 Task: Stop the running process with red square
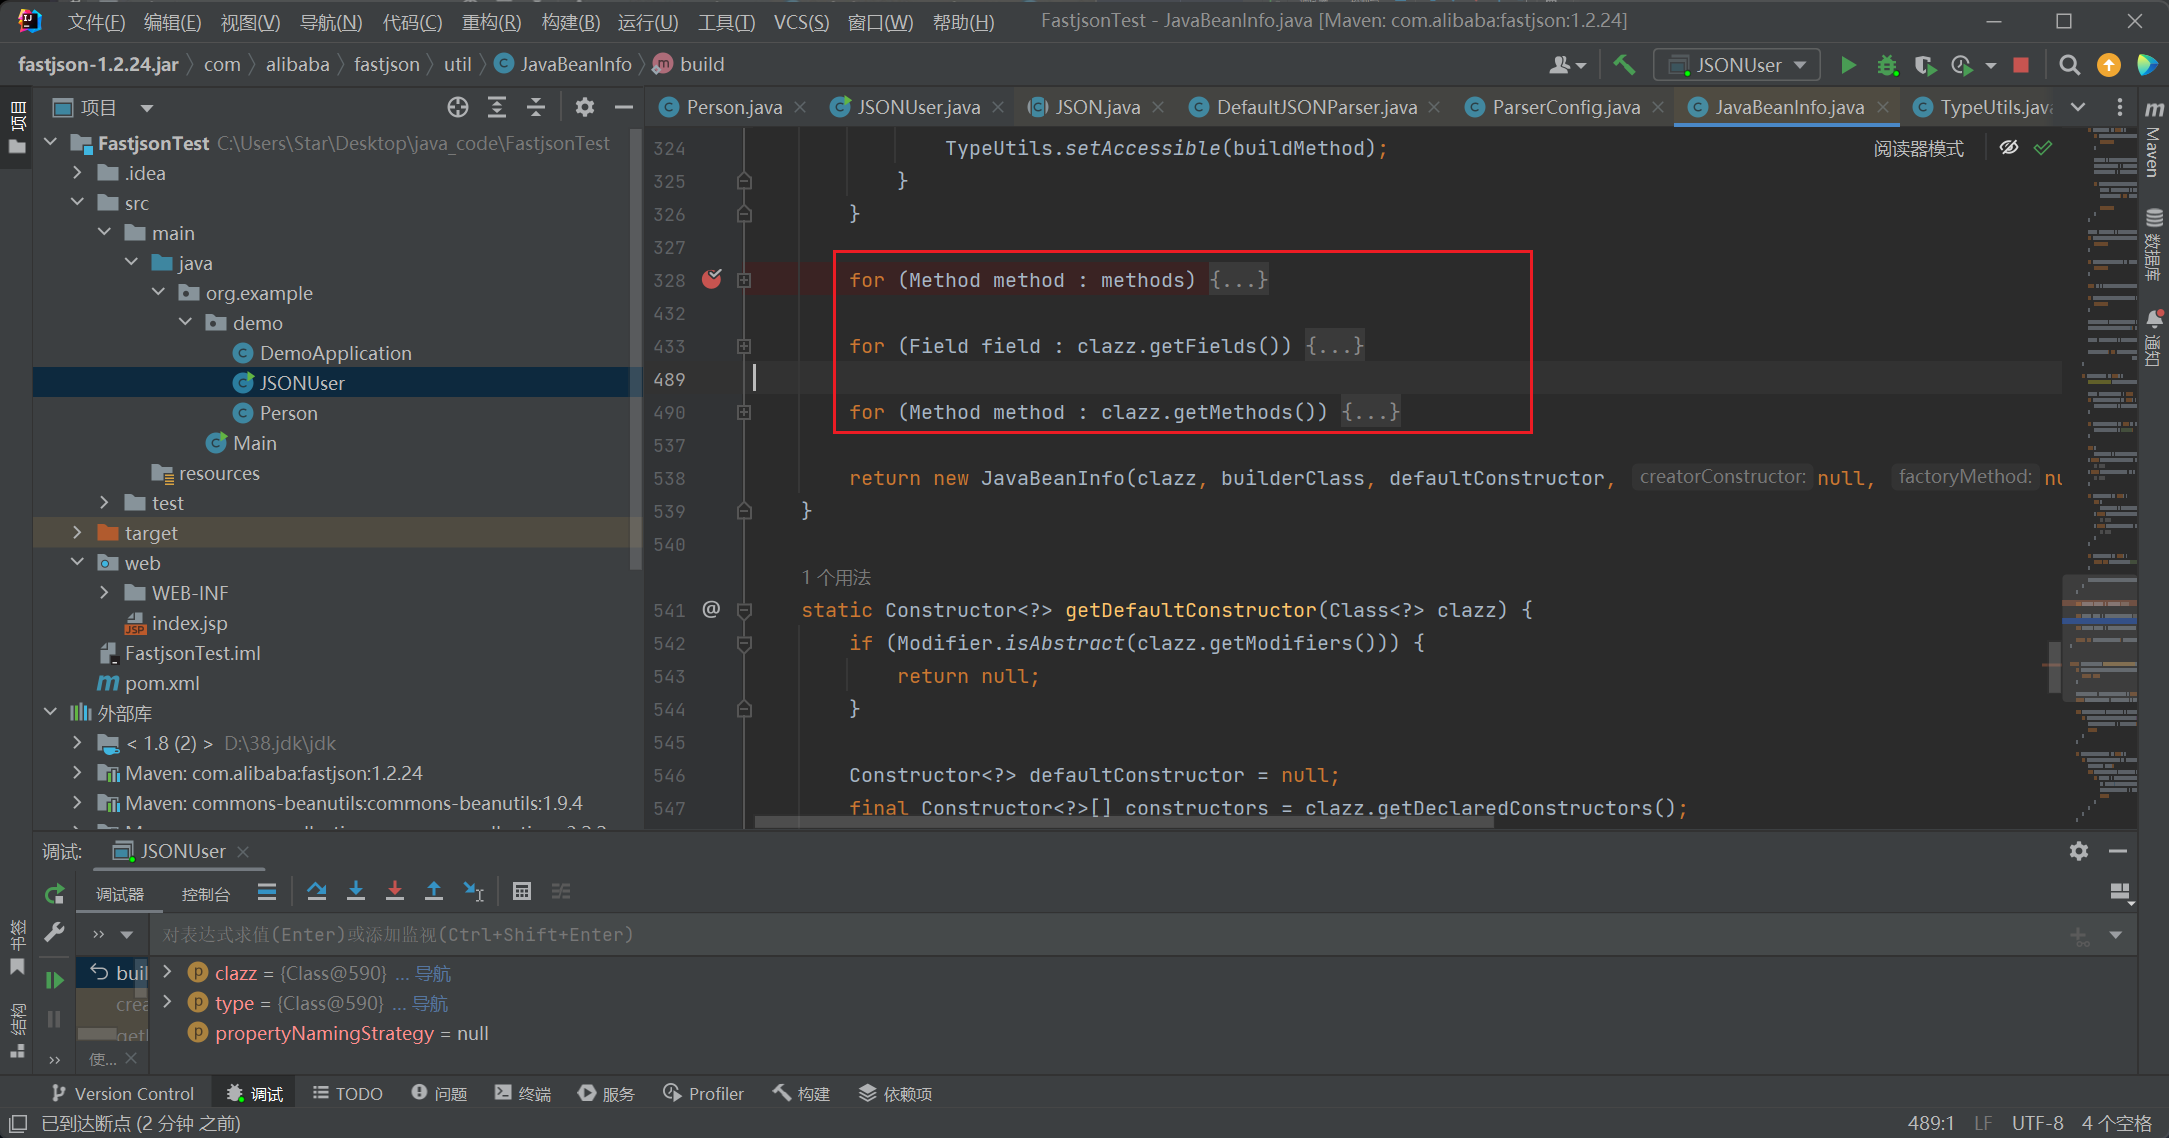point(2020,65)
